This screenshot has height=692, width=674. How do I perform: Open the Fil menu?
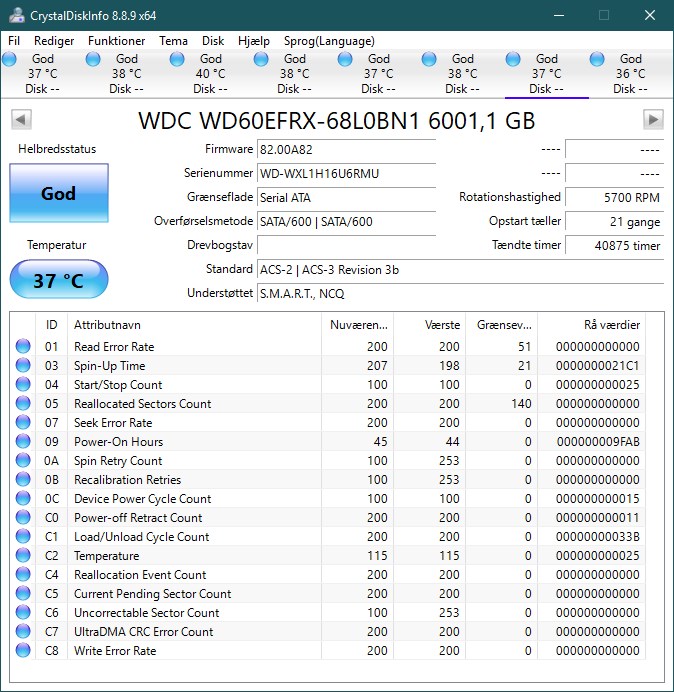pyautogui.click(x=14, y=41)
